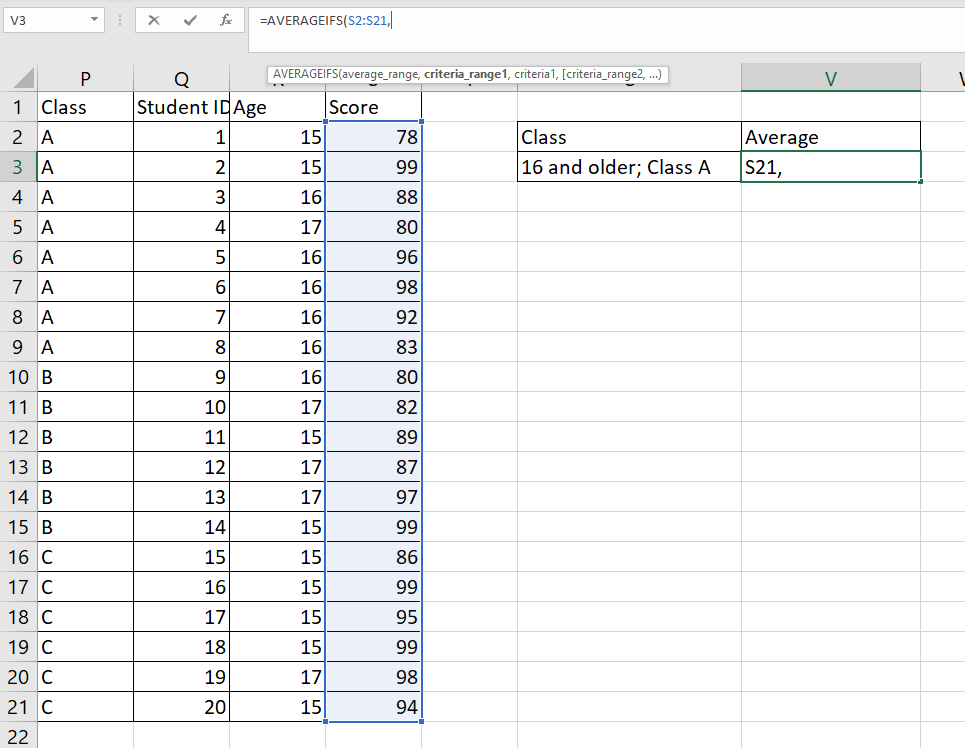Select column V header
965x748 pixels.
pyautogui.click(x=830, y=77)
